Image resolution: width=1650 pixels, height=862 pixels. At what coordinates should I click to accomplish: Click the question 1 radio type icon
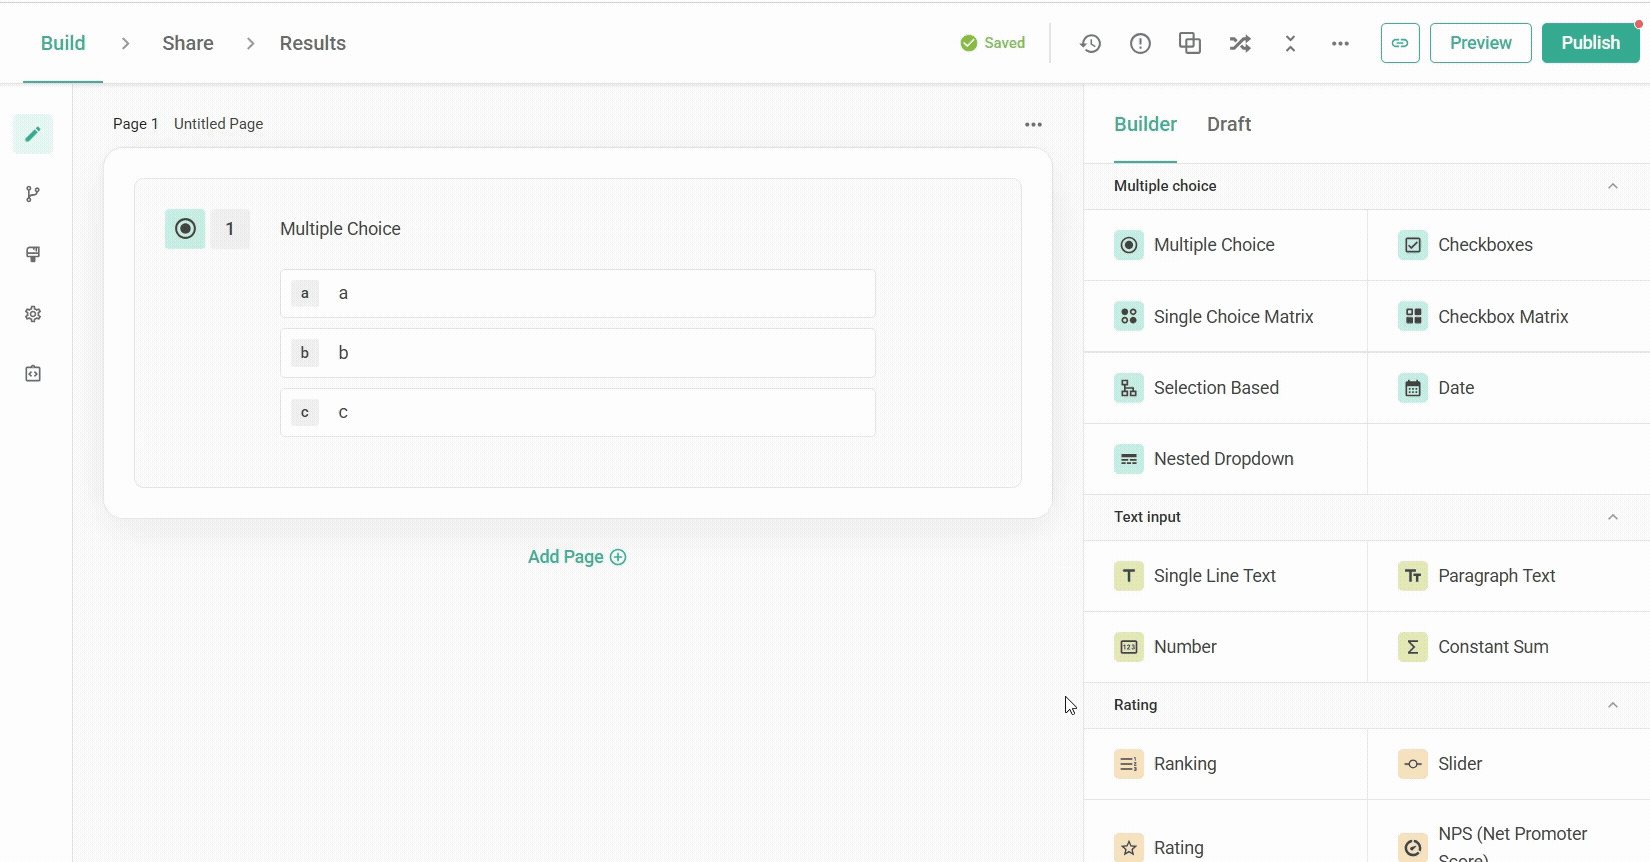185,229
